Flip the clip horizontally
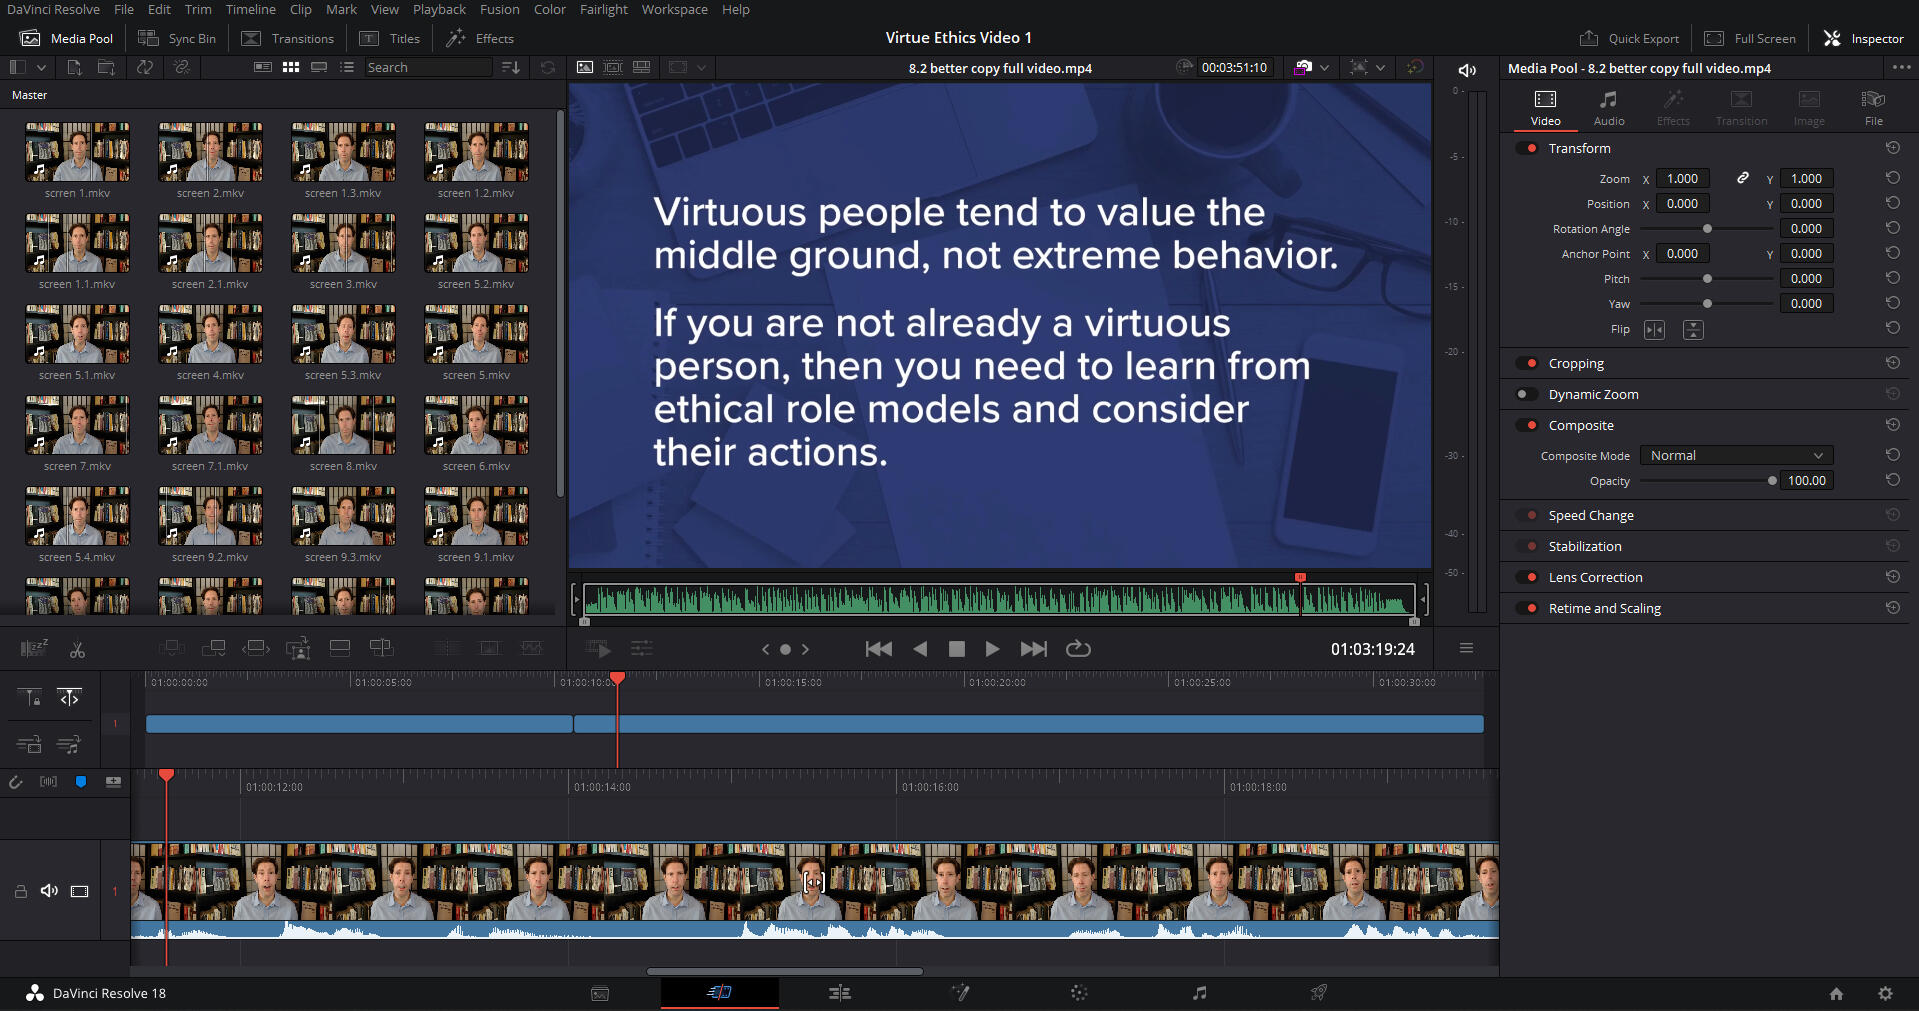 pyautogui.click(x=1655, y=330)
